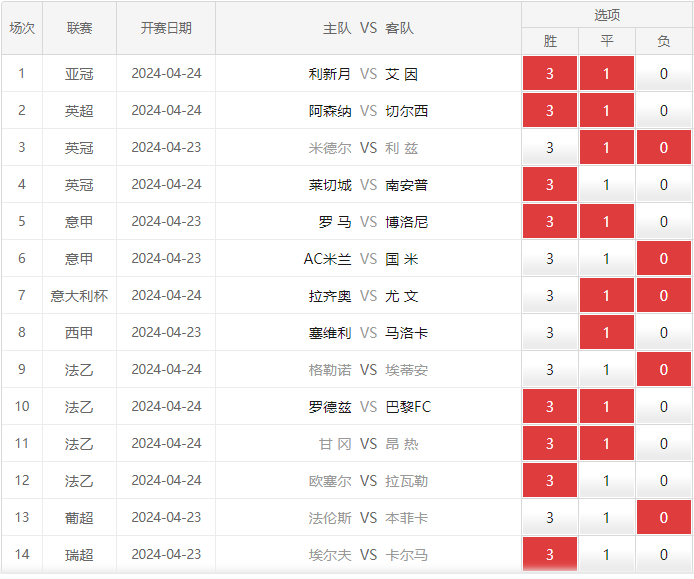The width and height of the screenshot is (694, 579).
Task: Open home team 格勒诺 link
Action: pyautogui.click(x=330, y=370)
